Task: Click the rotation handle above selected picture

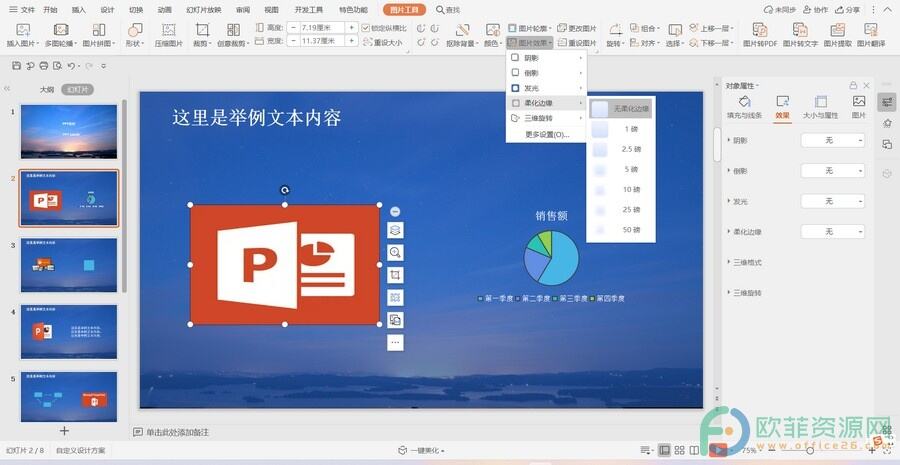Action: [x=285, y=190]
